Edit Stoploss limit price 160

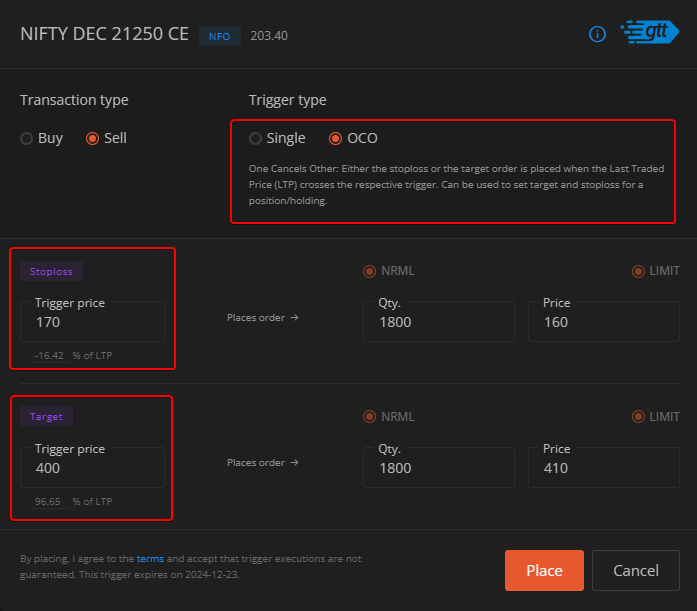[604, 322]
